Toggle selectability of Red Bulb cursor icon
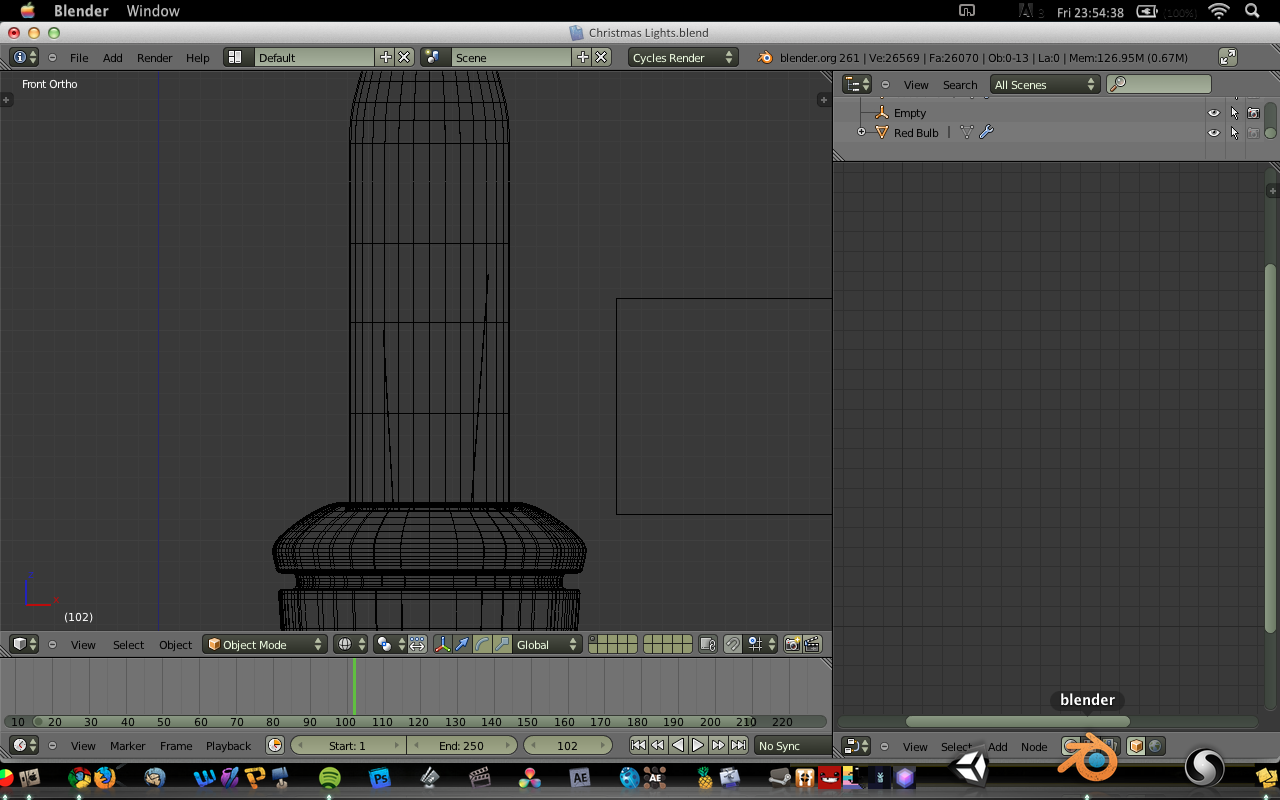The height and width of the screenshot is (800, 1280). click(1234, 132)
